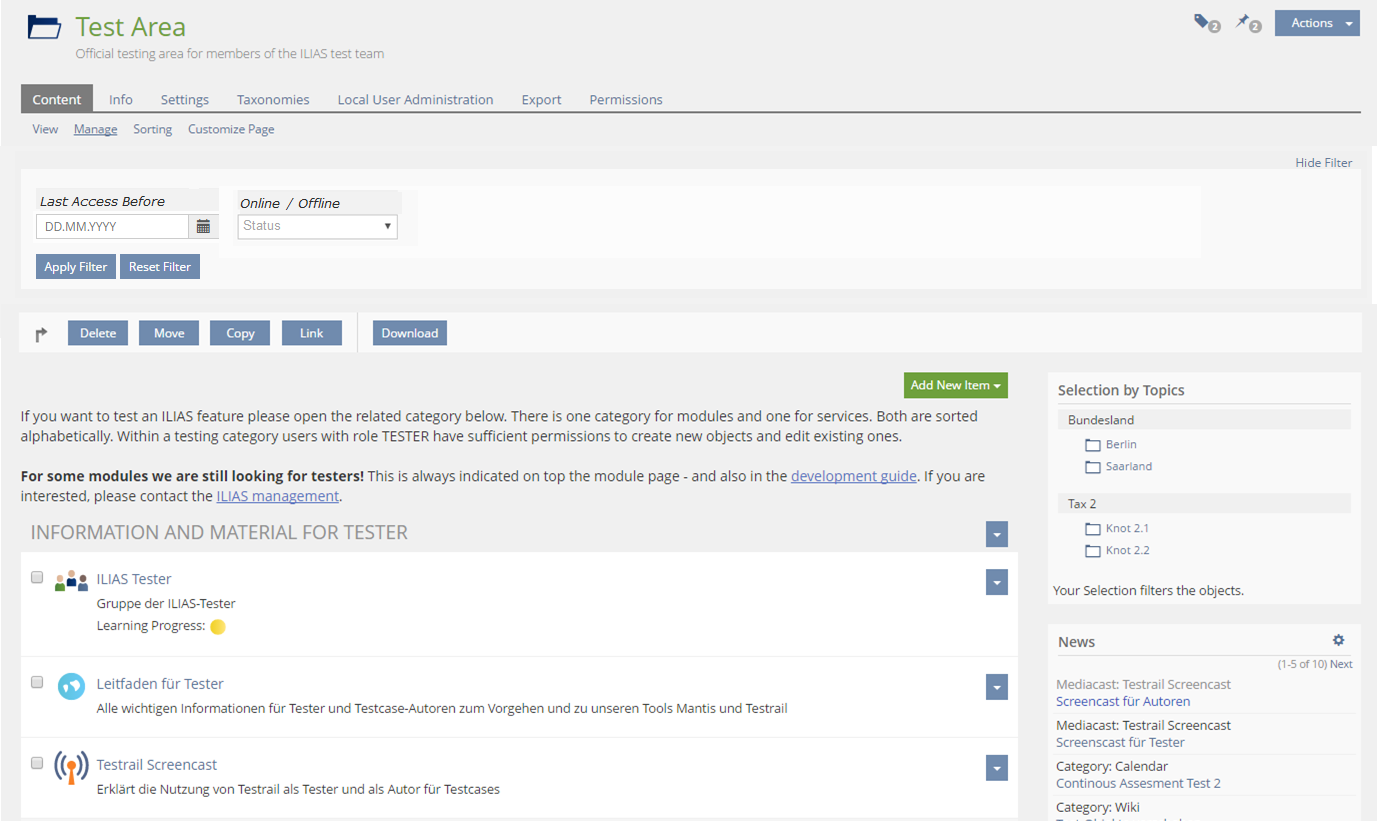Click the tags icon in the header
This screenshot has height=821, width=1377.
coord(1205,22)
